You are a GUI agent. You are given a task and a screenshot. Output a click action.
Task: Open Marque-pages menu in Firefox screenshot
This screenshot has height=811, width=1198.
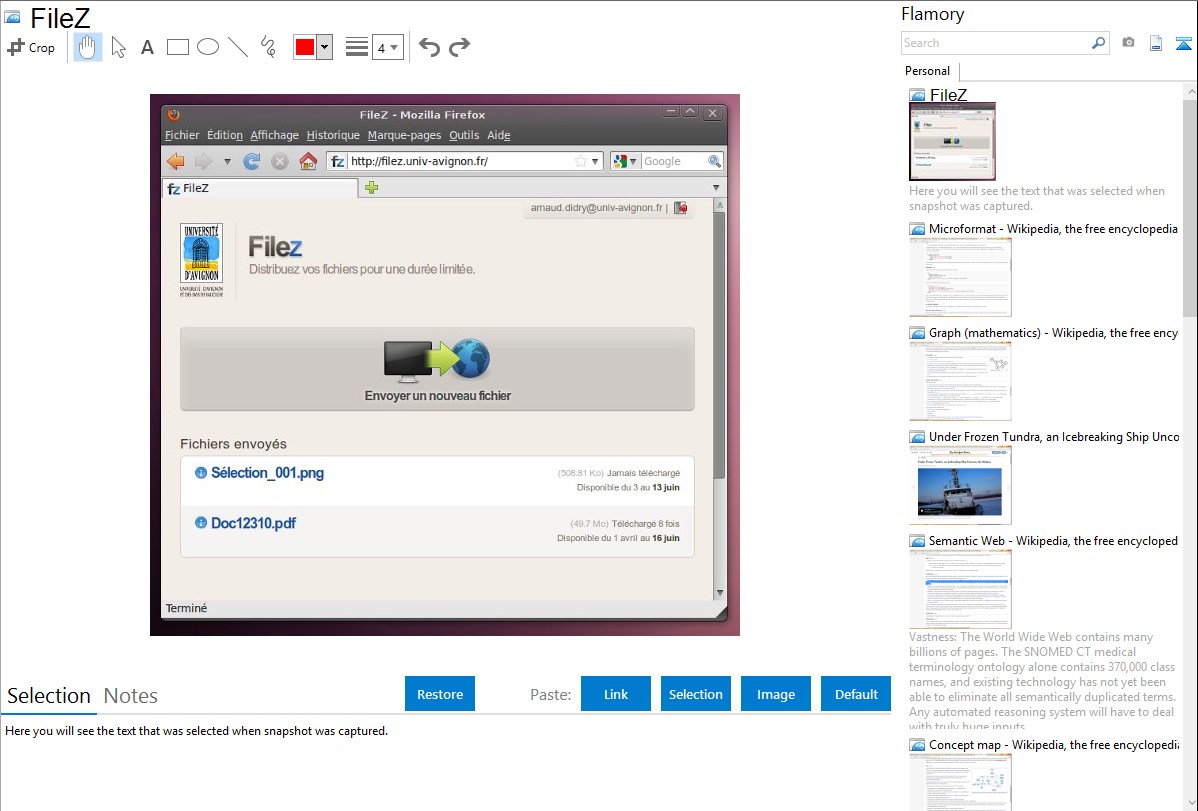pos(404,135)
